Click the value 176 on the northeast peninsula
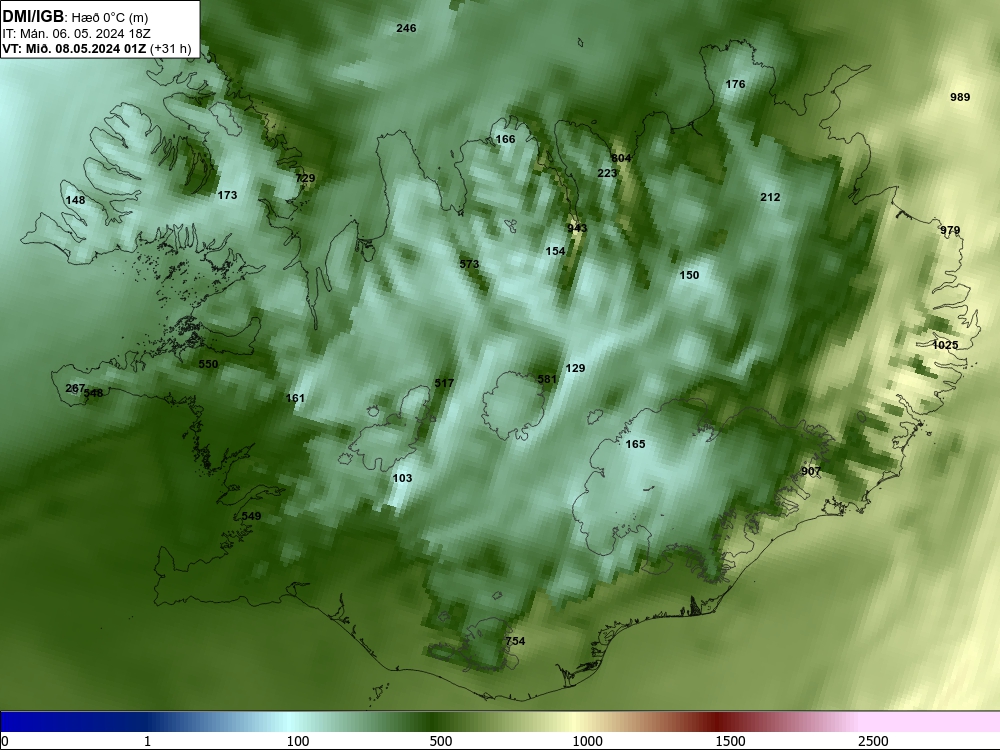 coord(735,84)
